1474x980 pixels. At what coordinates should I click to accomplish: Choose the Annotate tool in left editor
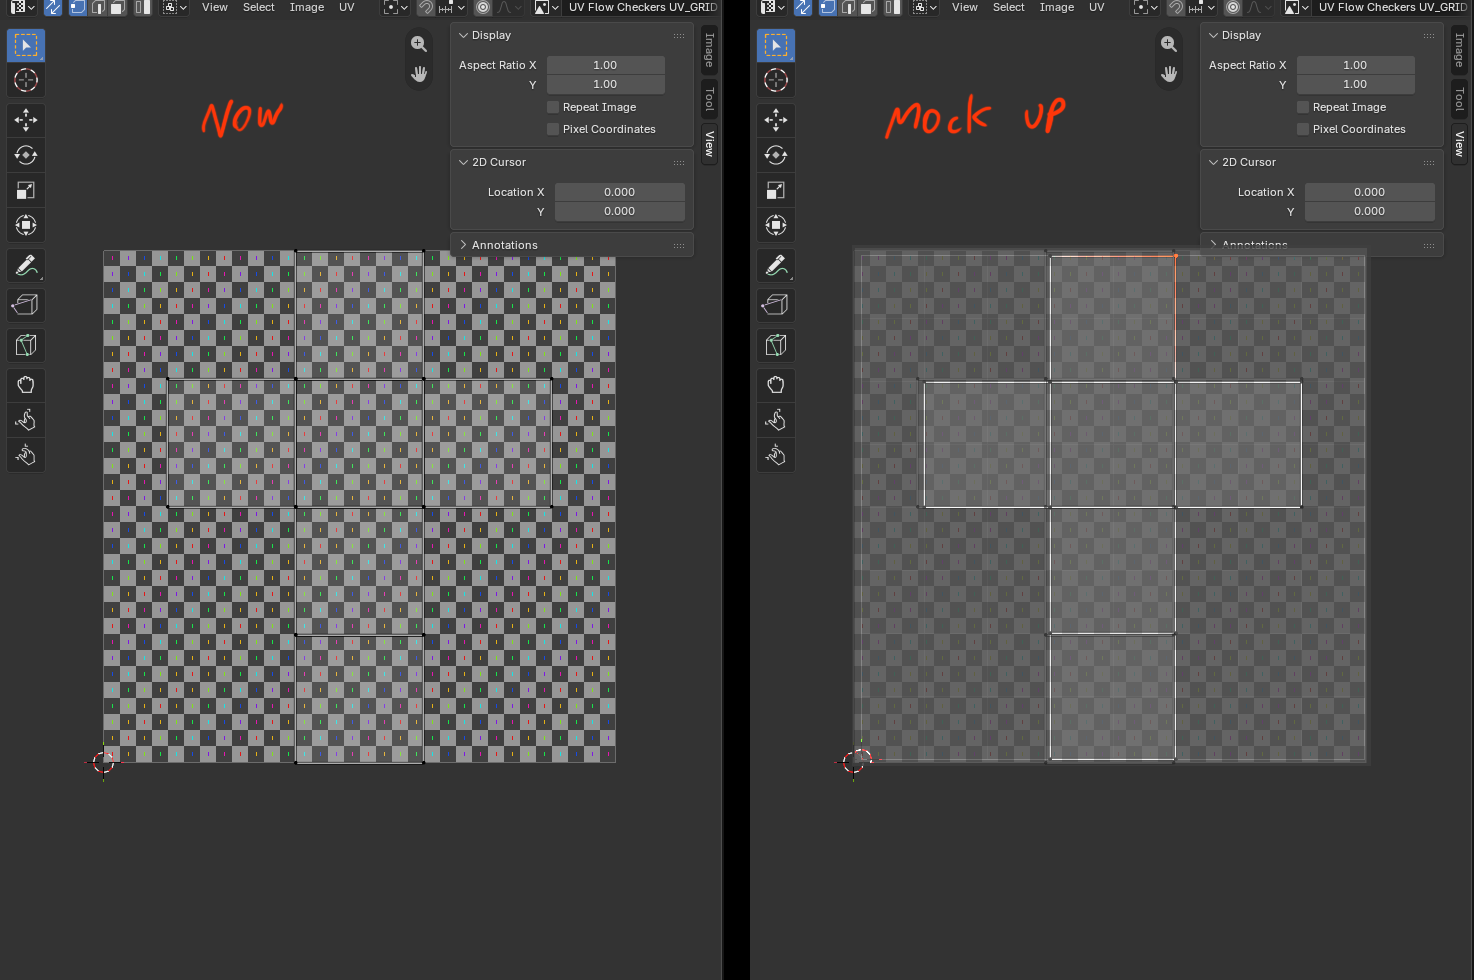click(26, 265)
